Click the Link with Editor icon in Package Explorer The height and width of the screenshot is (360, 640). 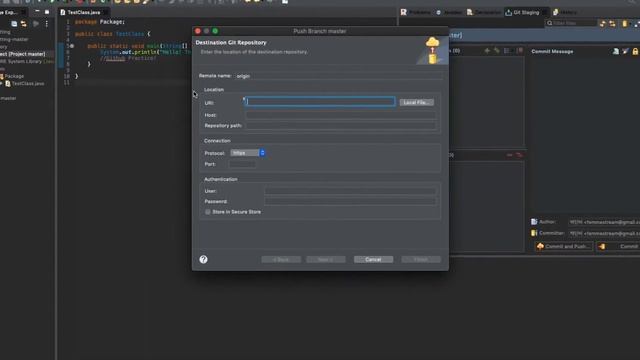(x=24, y=24)
